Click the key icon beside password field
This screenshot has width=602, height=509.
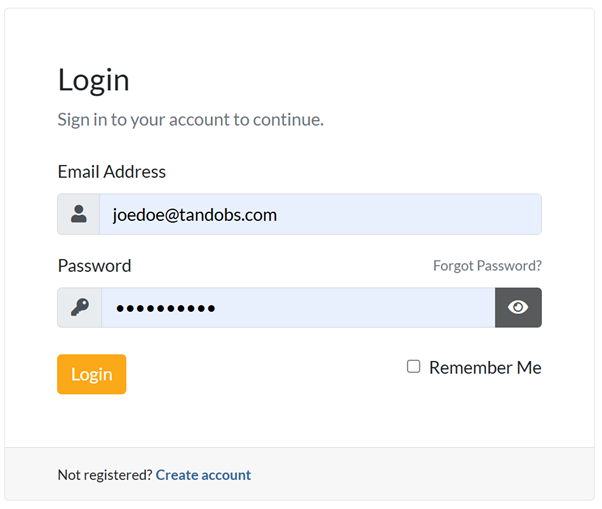pos(80,307)
